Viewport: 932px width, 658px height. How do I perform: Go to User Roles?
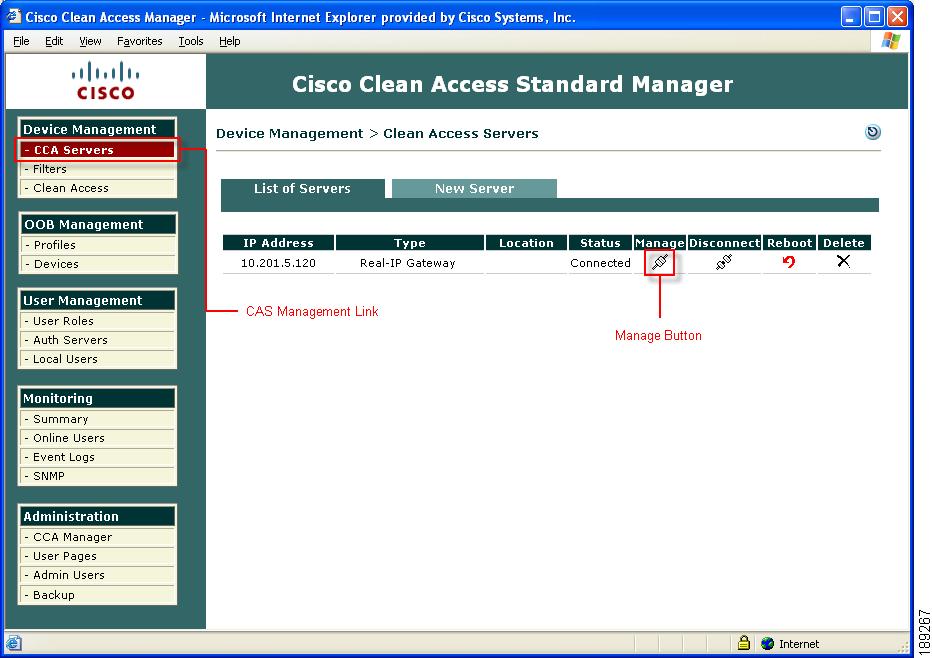click(x=97, y=321)
